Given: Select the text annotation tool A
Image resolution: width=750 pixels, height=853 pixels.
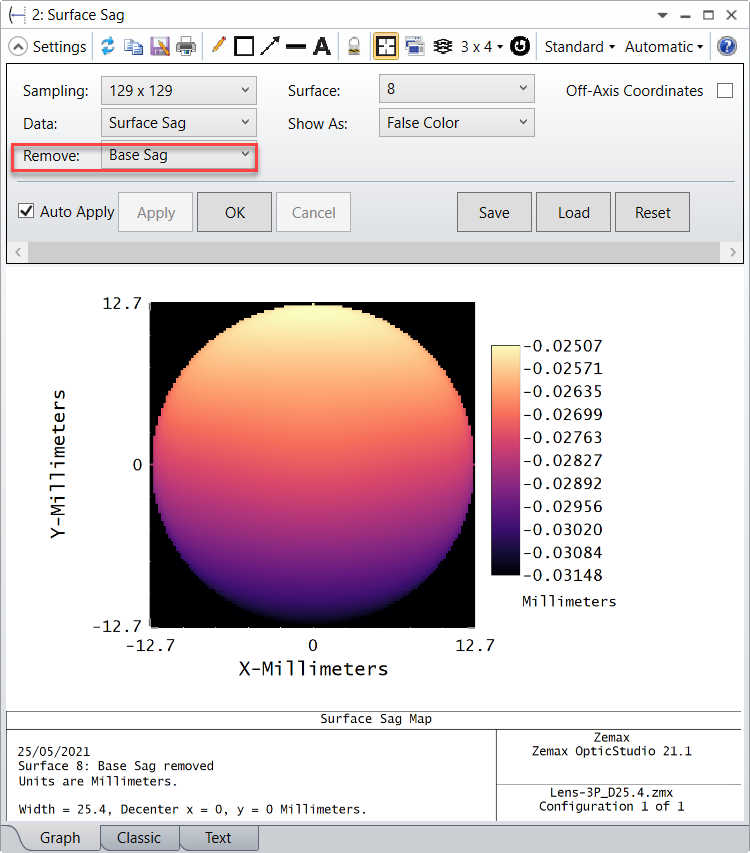Looking at the screenshot, I should point(322,47).
